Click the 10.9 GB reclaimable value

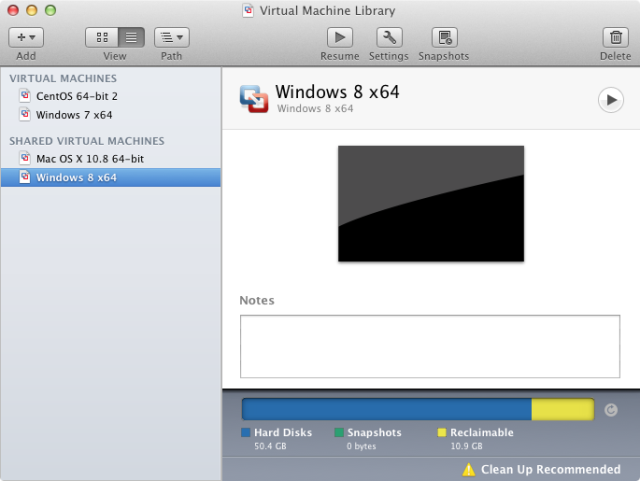[467, 446]
